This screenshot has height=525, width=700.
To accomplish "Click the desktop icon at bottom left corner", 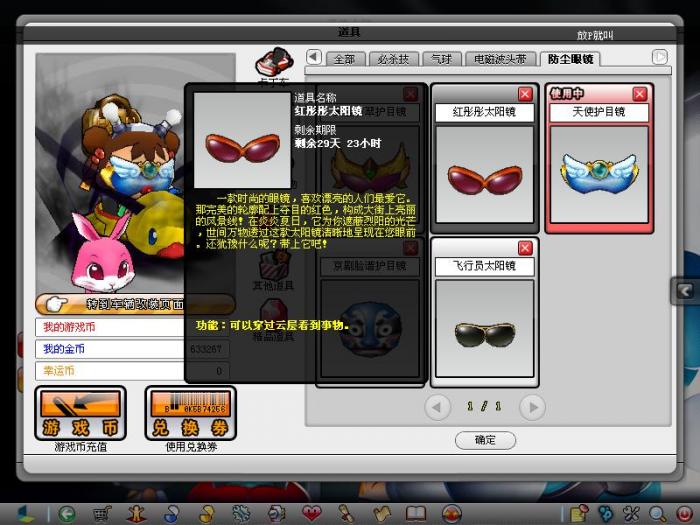I will coord(26,514).
